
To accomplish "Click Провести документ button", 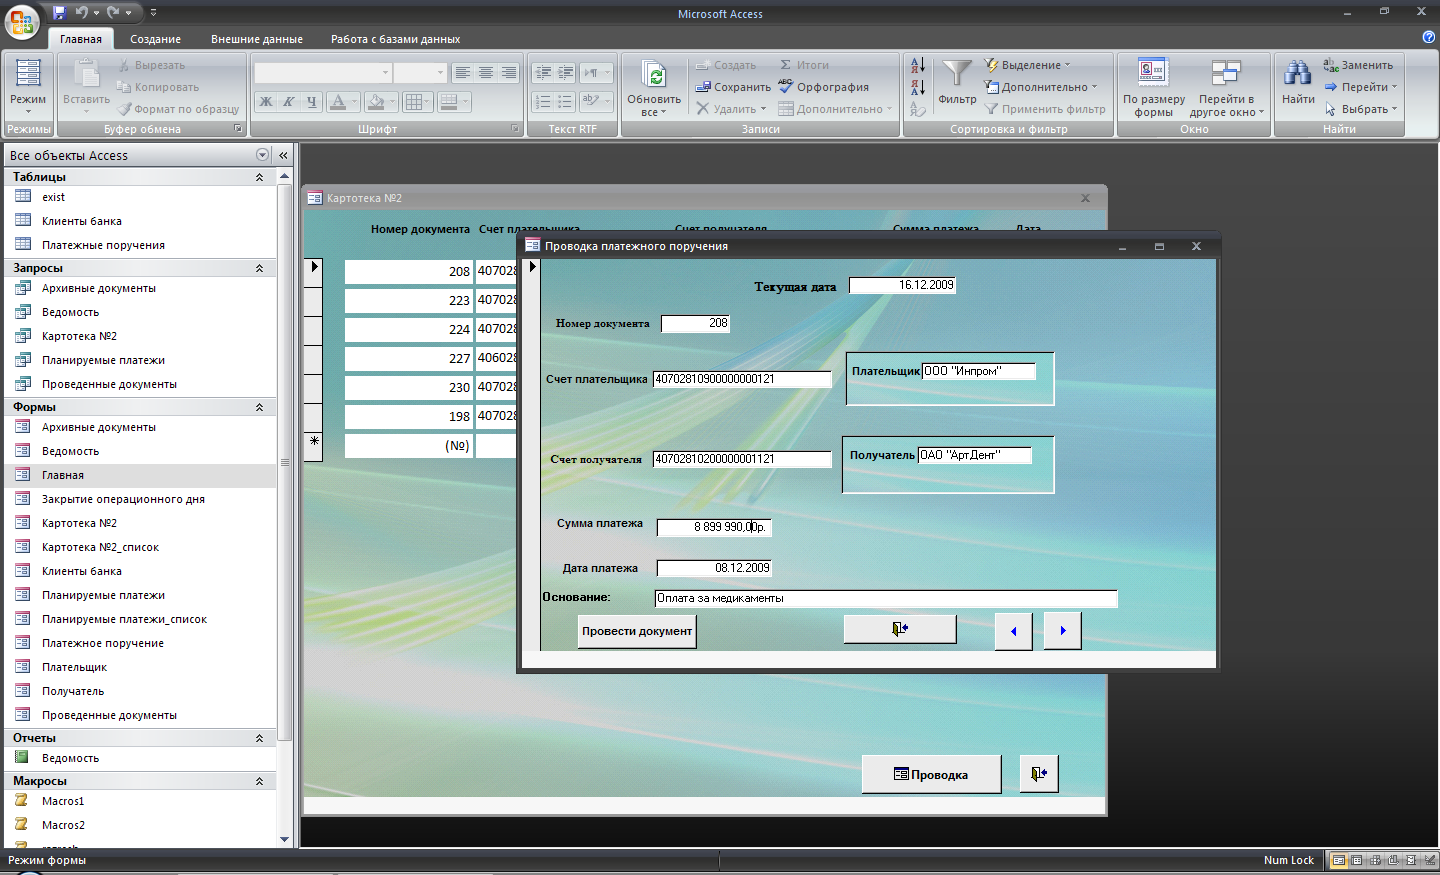I will [637, 631].
